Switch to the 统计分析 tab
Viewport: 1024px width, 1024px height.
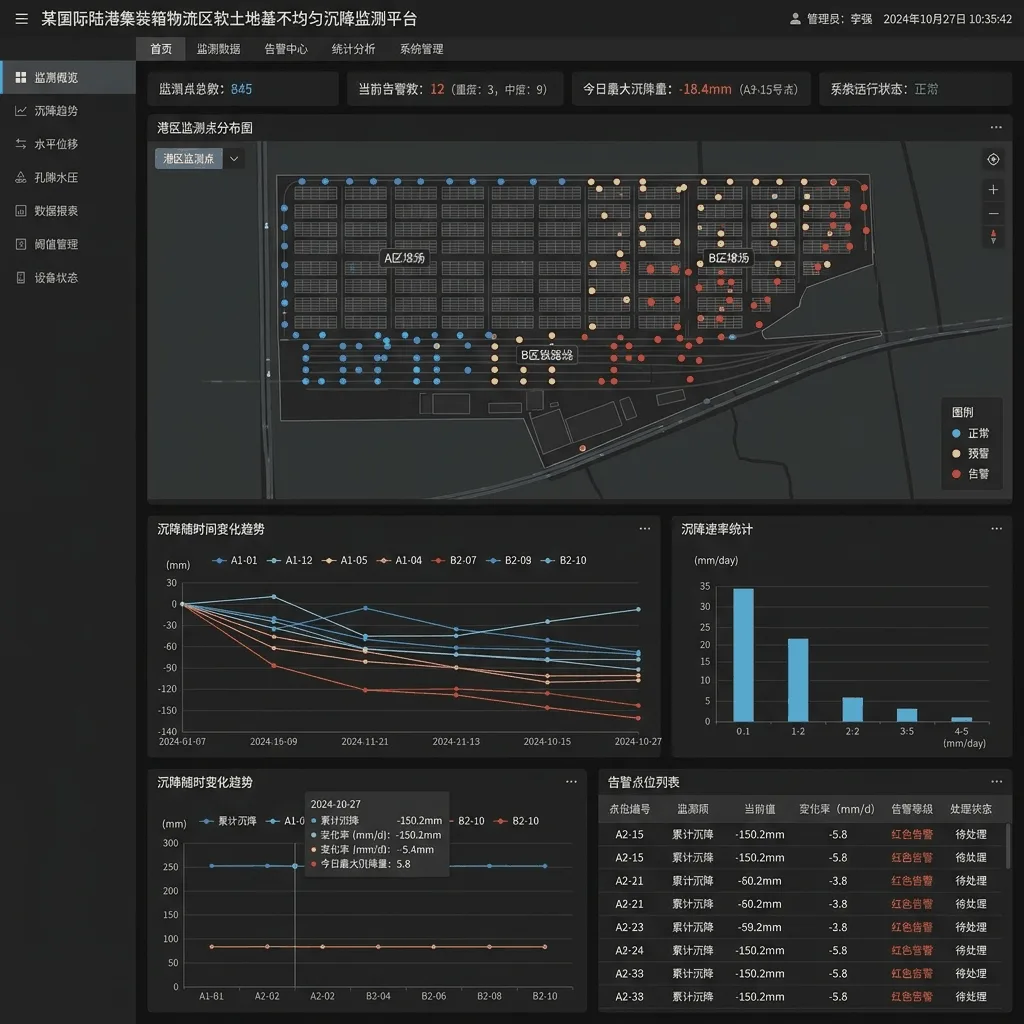[353, 49]
